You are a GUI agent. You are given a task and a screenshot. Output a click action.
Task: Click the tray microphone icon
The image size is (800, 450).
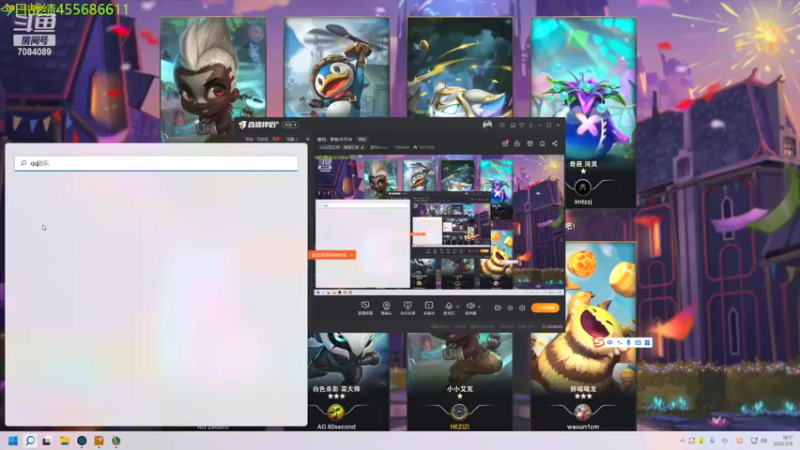pyautogui.click(x=712, y=441)
